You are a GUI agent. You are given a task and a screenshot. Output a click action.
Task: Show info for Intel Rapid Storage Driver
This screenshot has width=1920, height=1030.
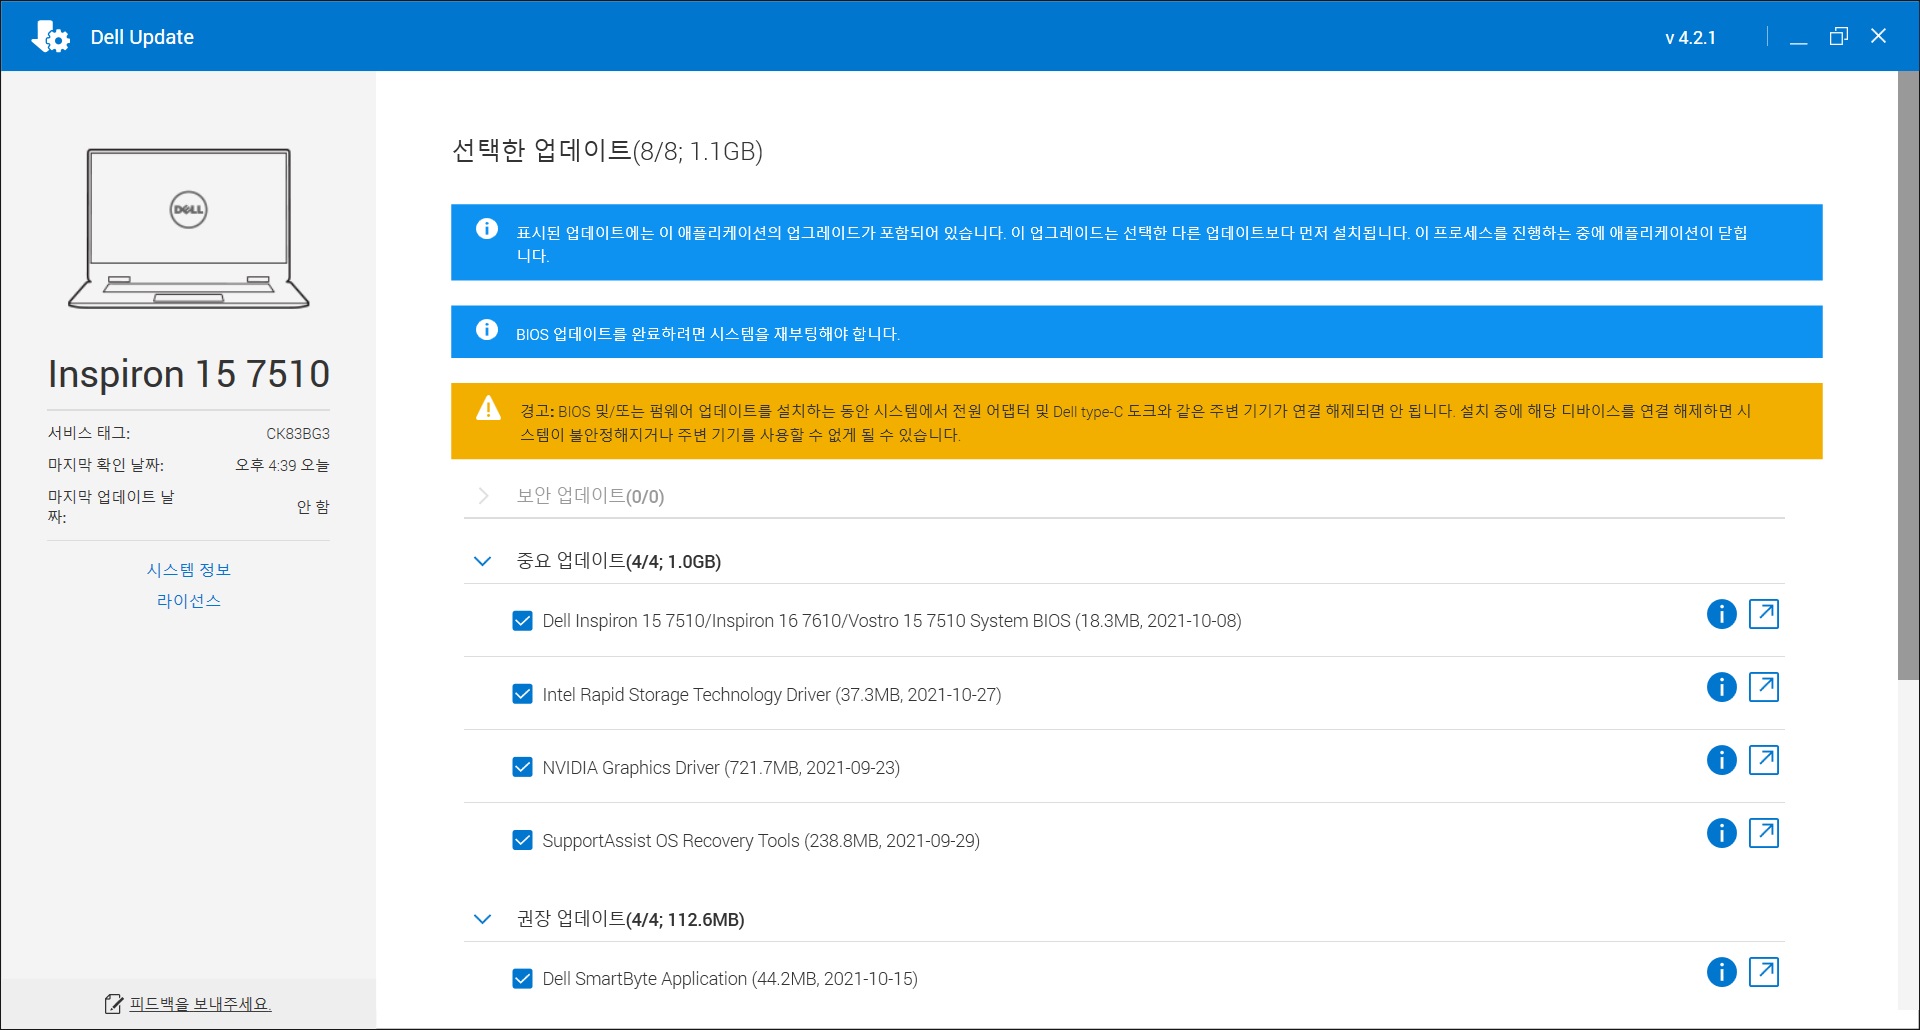pos(1721,687)
